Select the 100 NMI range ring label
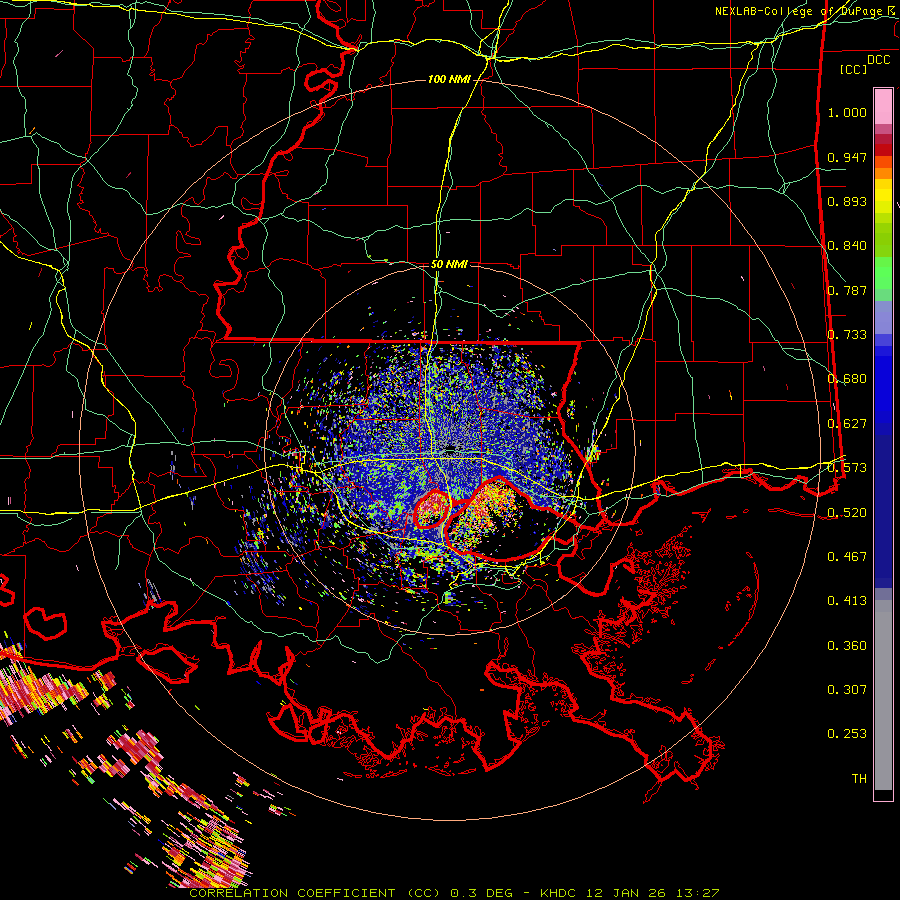This screenshot has height=900, width=900. (448, 79)
